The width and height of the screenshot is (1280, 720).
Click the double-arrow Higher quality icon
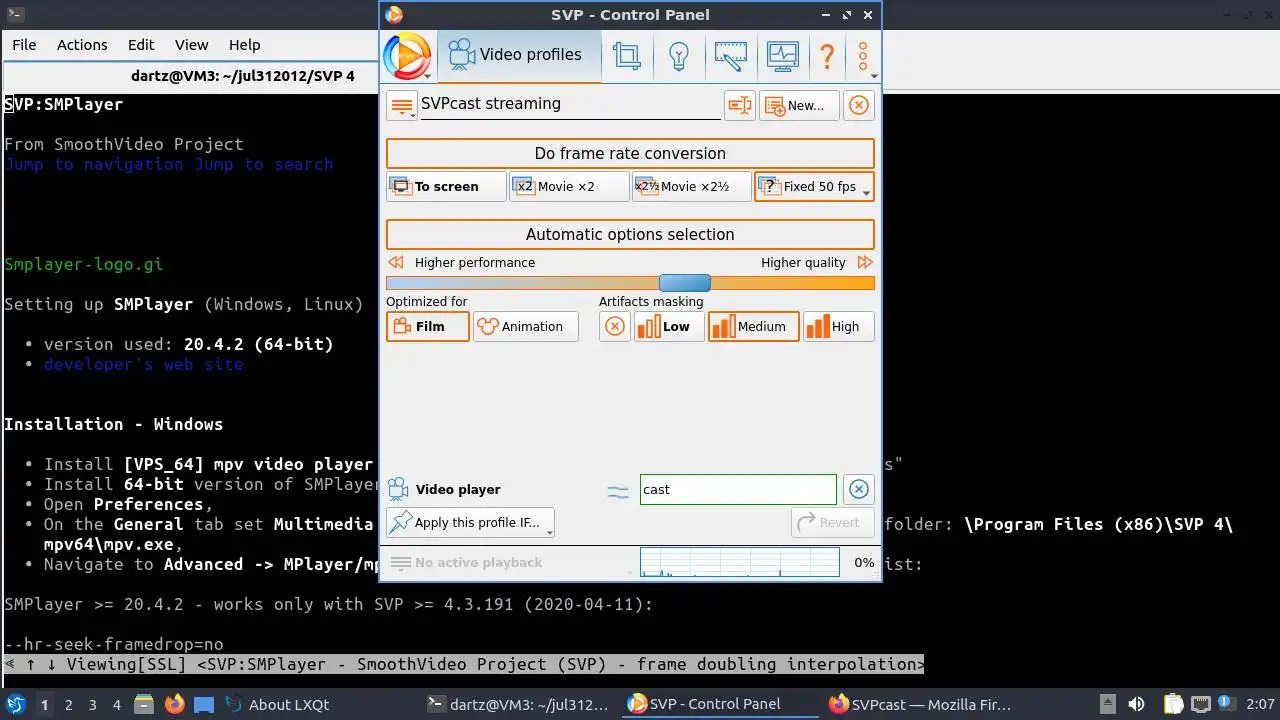click(865, 262)
